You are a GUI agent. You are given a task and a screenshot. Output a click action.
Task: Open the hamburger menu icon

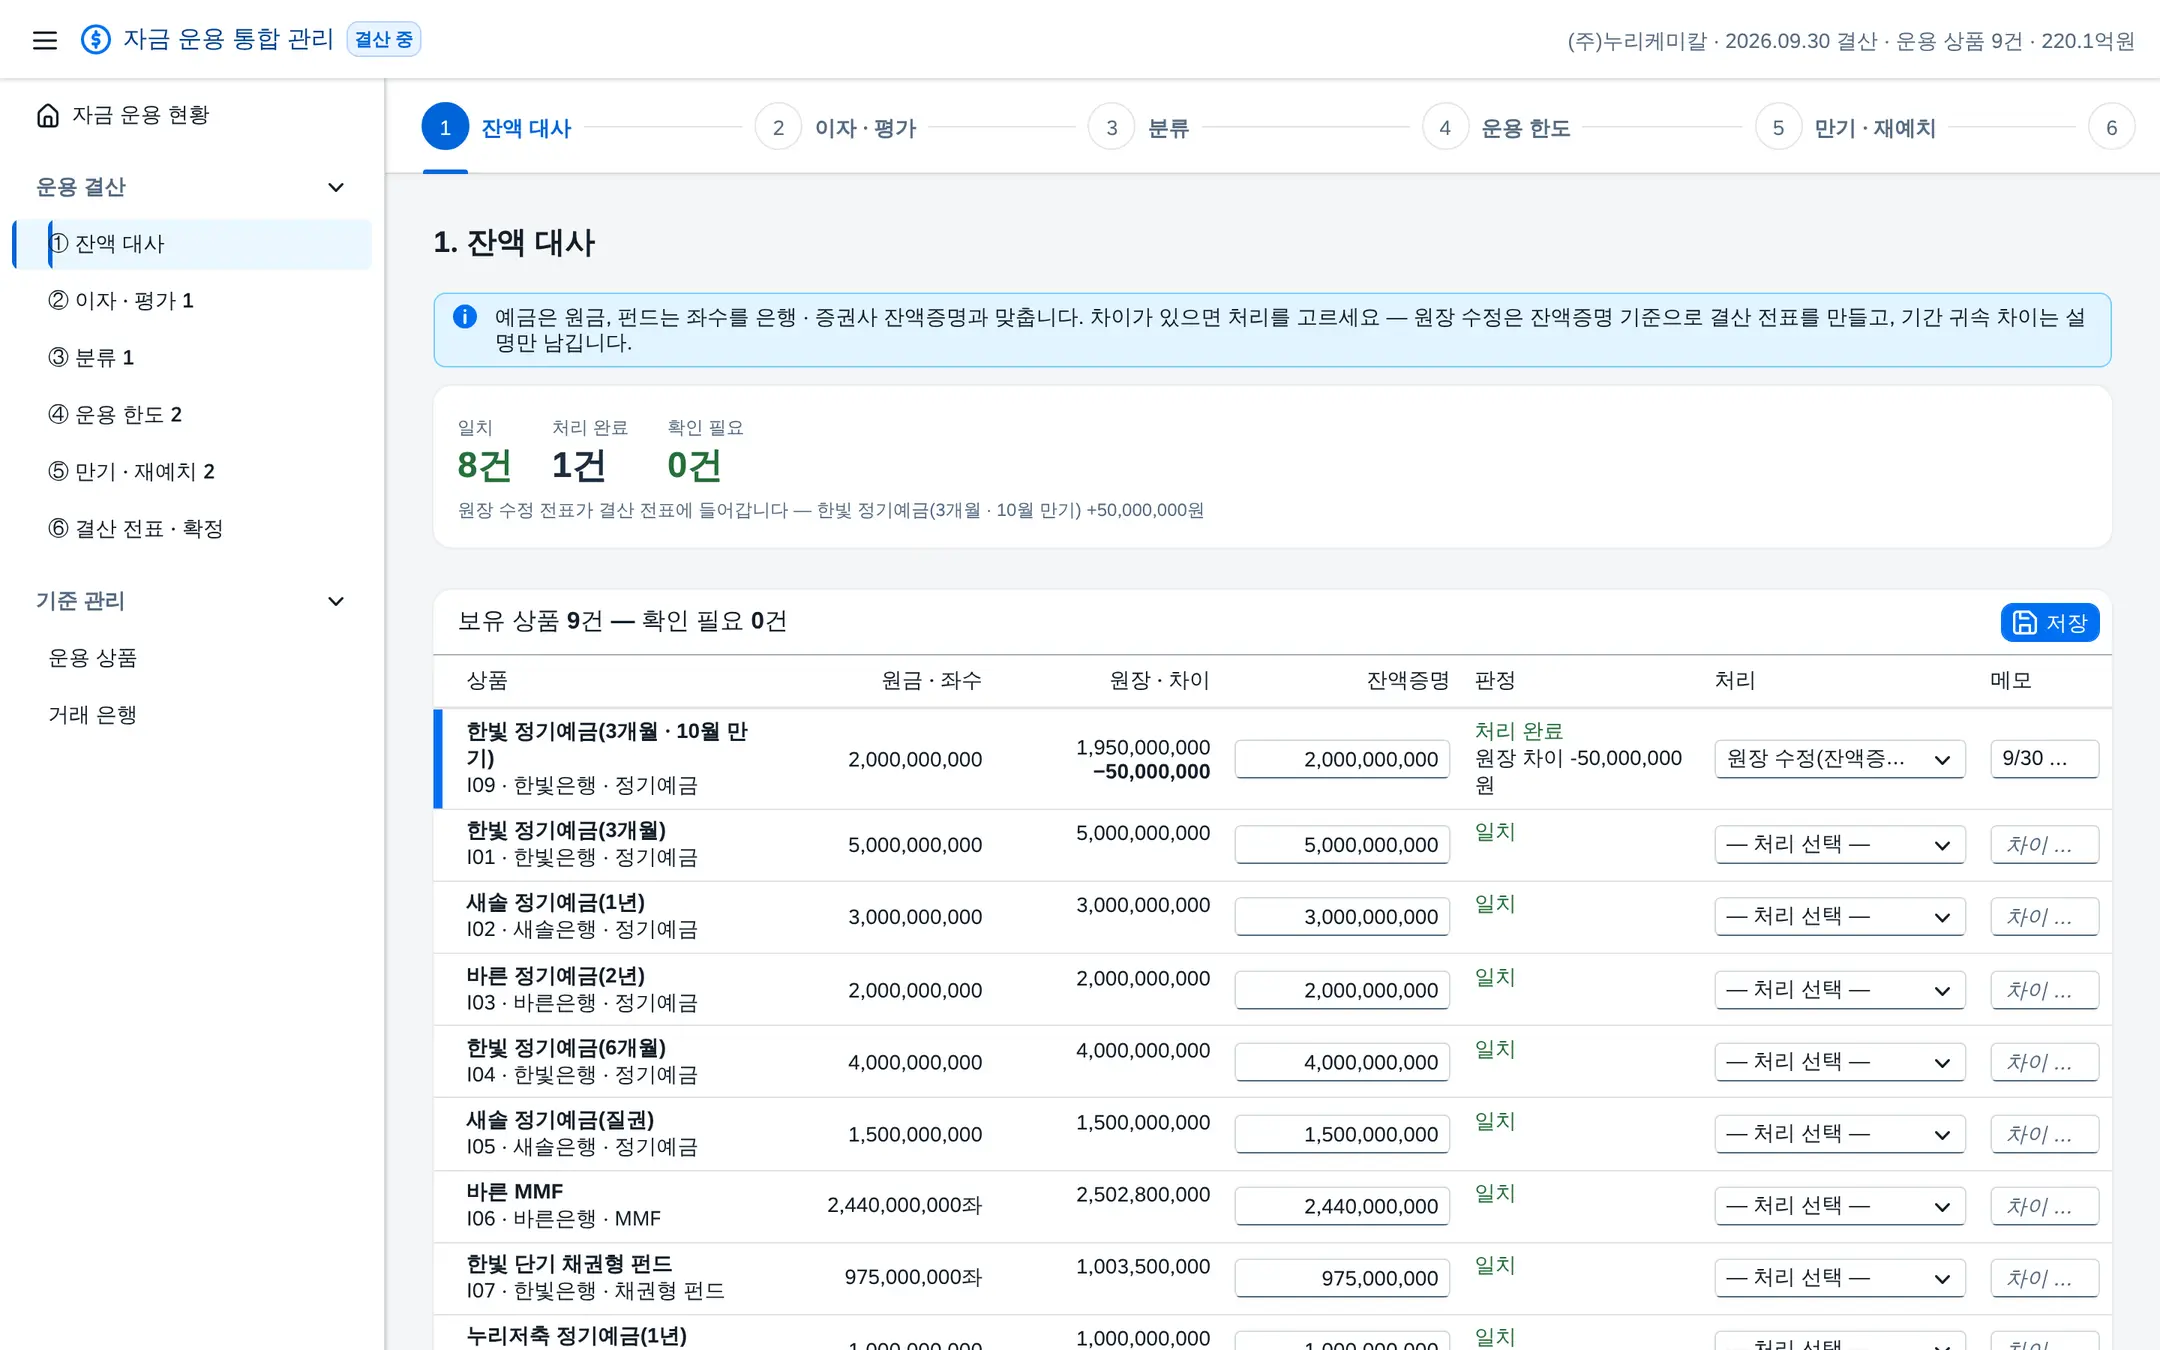(x=45, y=40)
